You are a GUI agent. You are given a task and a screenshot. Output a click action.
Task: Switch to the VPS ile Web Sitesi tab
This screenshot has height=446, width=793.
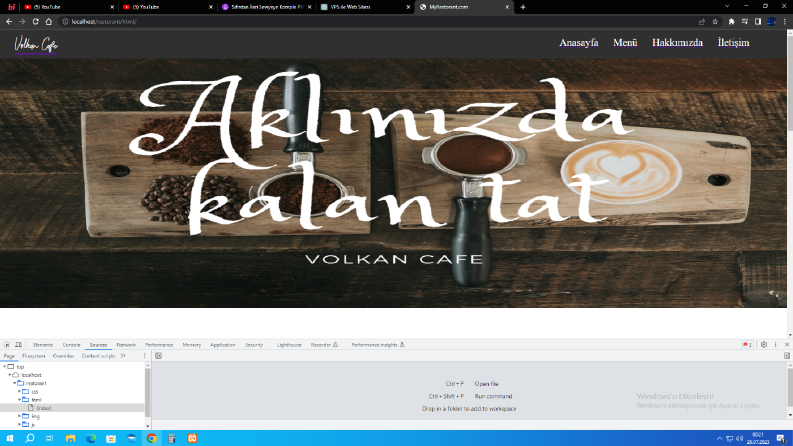tap(365, 7)
